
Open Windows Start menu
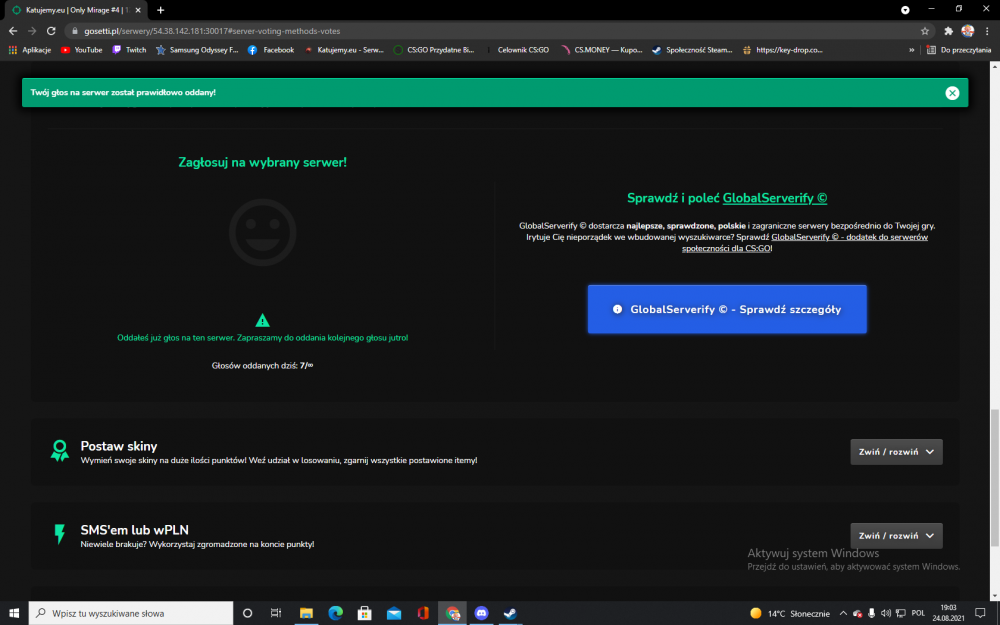point(13,614)
